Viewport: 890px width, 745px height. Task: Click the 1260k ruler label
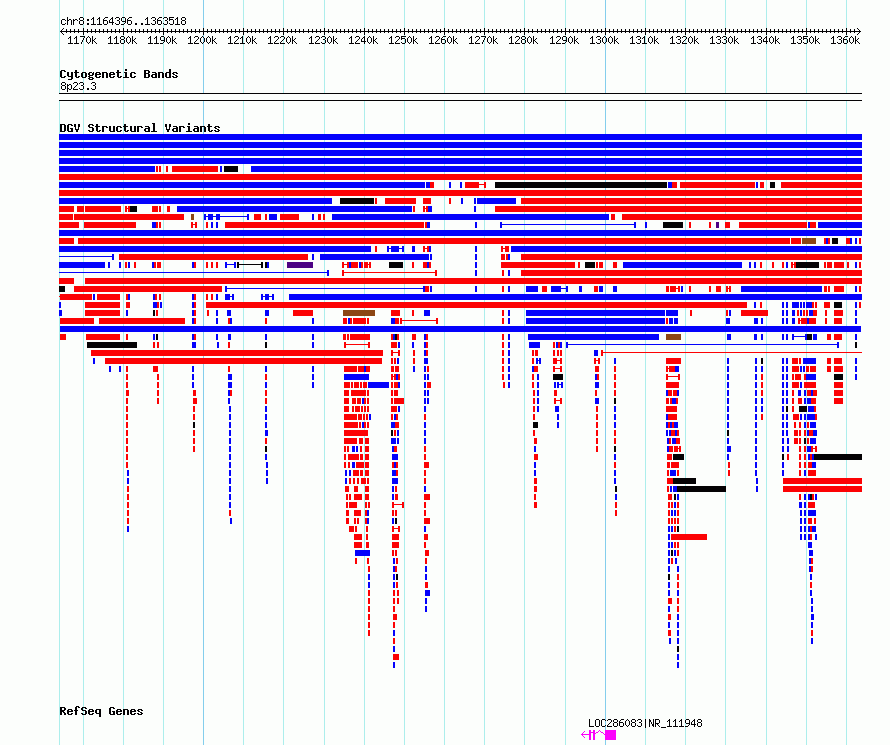443,40
